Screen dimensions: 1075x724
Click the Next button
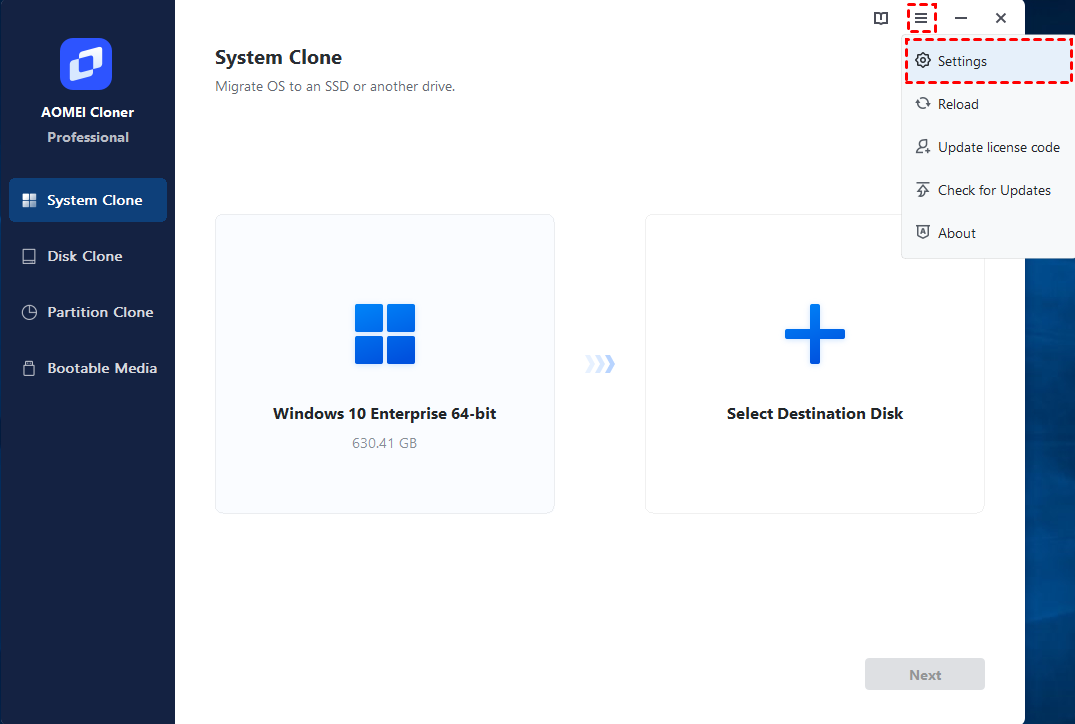click(924, 675)
